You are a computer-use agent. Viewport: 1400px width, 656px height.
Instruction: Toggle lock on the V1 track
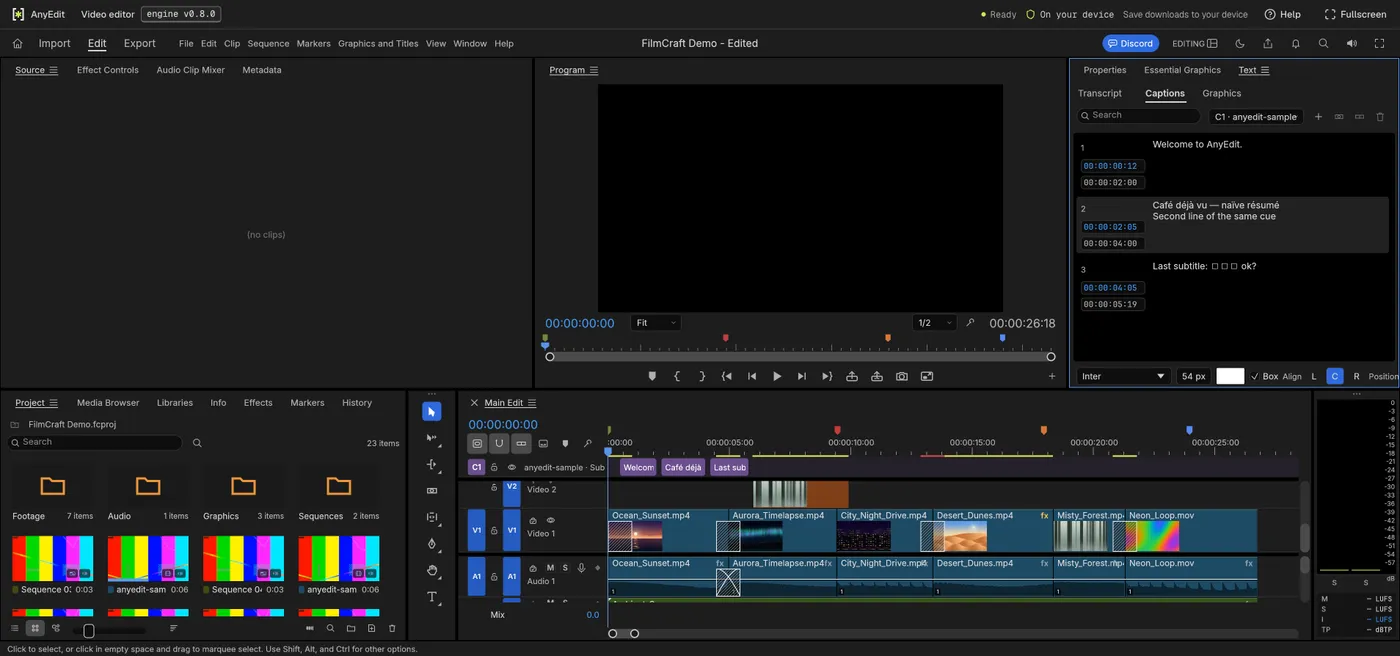point(494,531)
